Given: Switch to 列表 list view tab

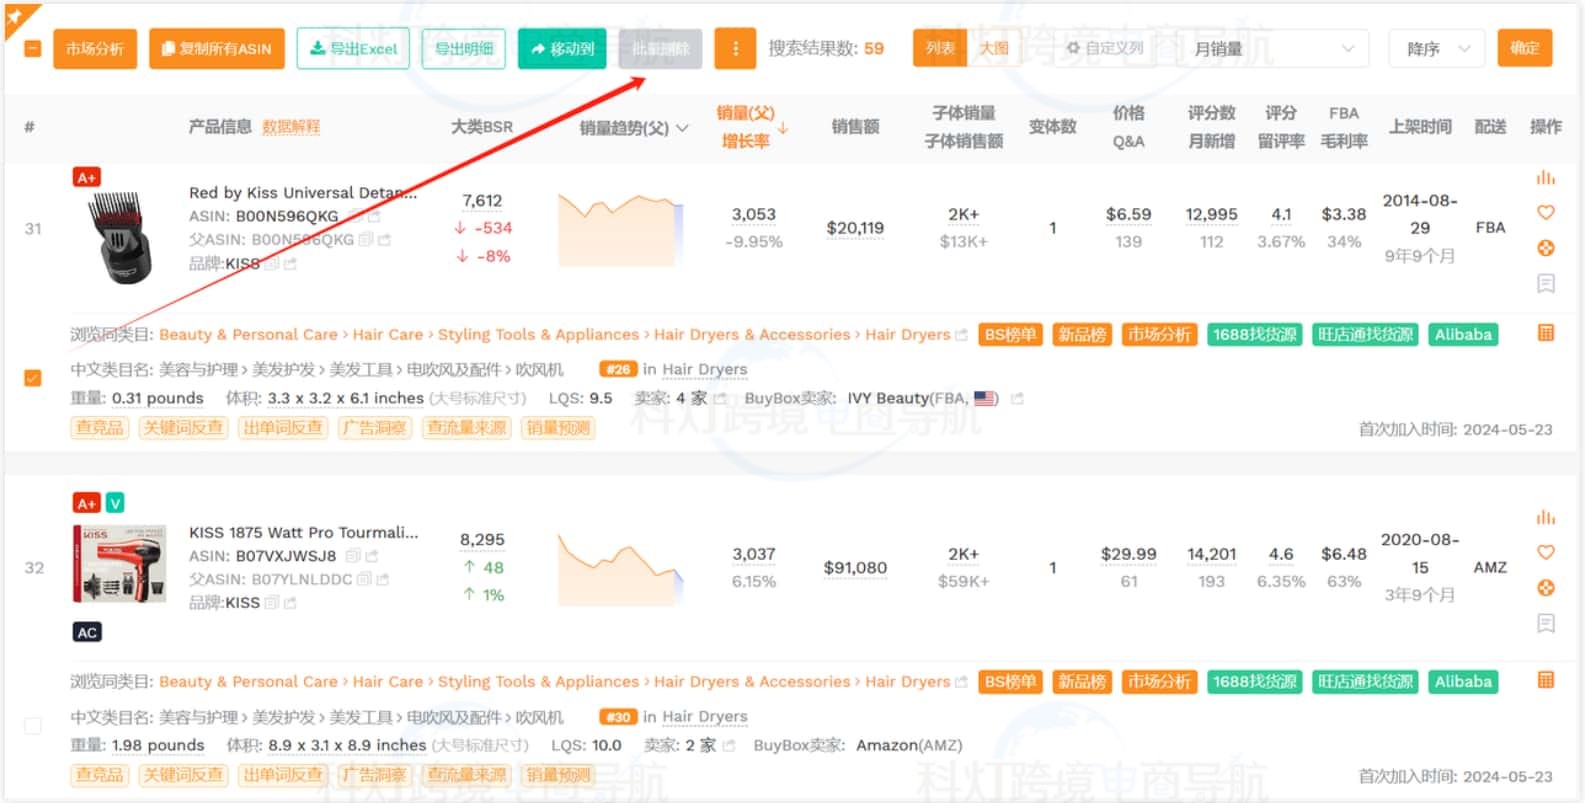Looking at the screenshot, I should [x=940, y=48].
